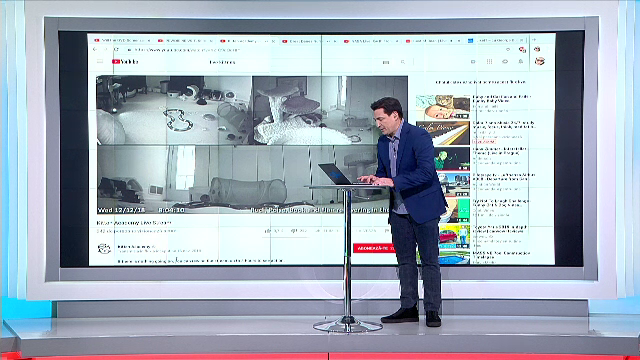Switch to the sixth YouTube browser tab
This screenshot has height=360, width=640.
pyautogui.click(x=434, y=41)
